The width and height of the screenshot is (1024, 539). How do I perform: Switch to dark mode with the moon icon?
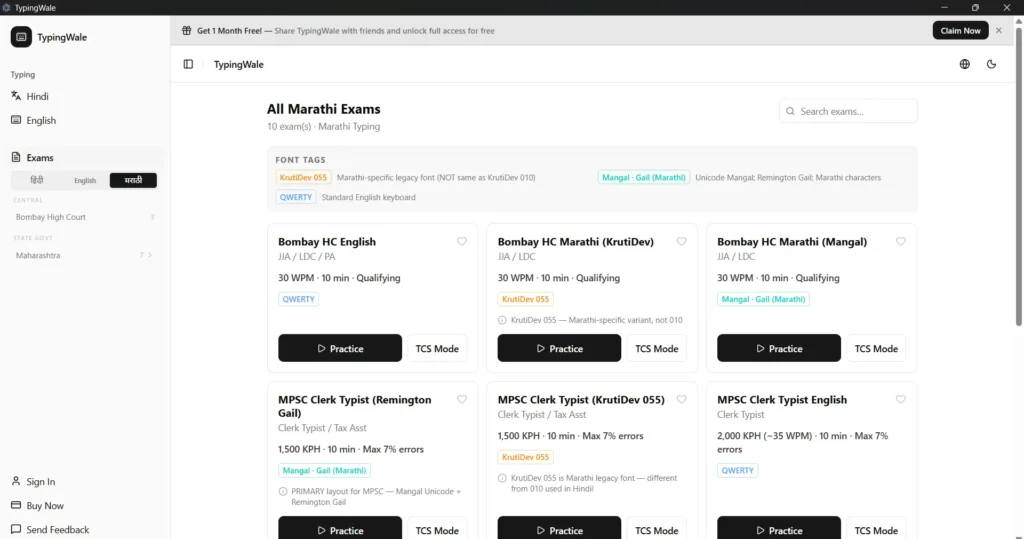pyautogui.click(x=991, y=64)
